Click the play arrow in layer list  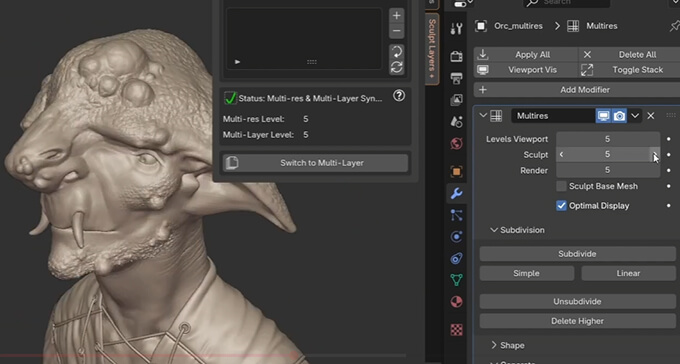pos(237,62)
